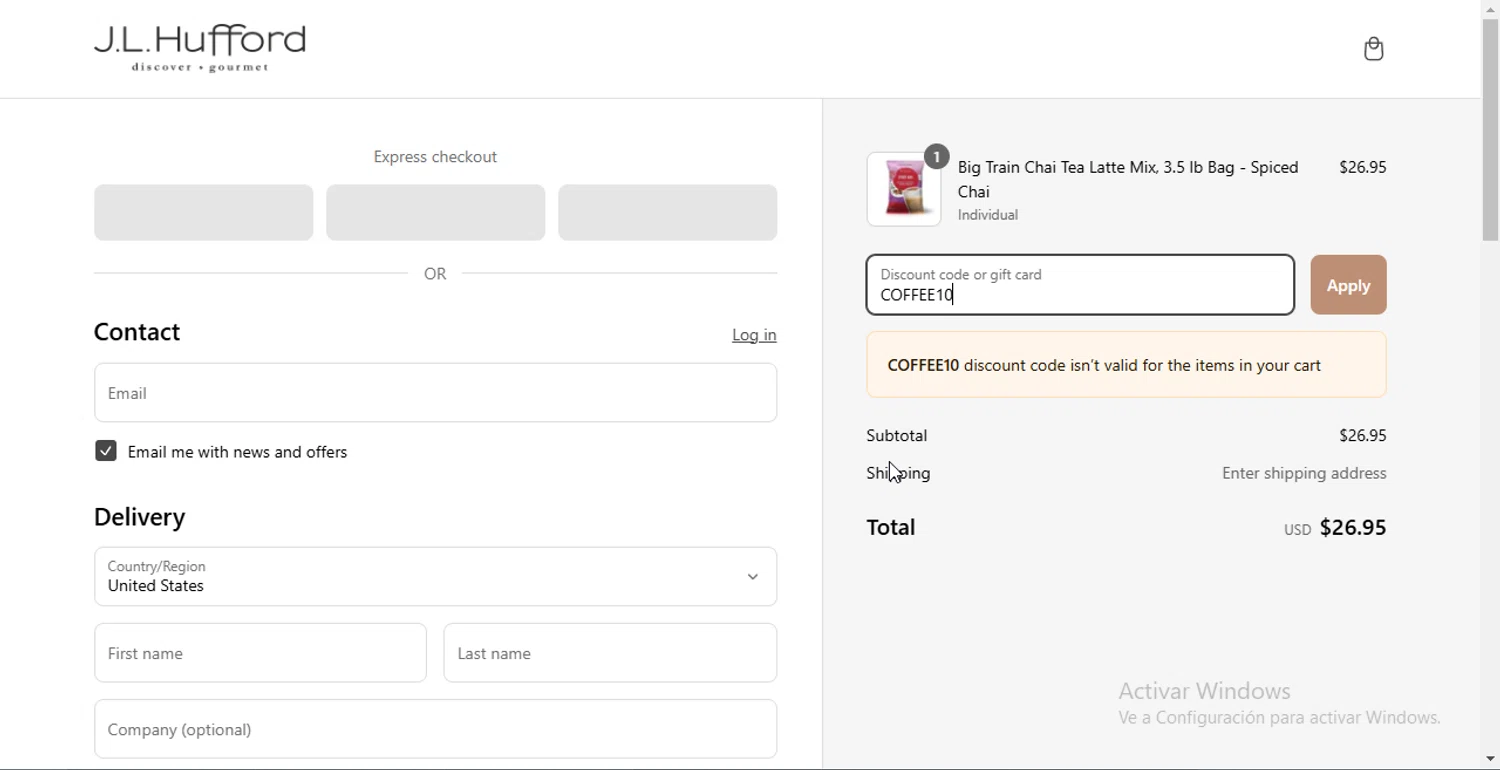Apply the discount code
Screen dimensions: 1500x770
[1349, 285]
